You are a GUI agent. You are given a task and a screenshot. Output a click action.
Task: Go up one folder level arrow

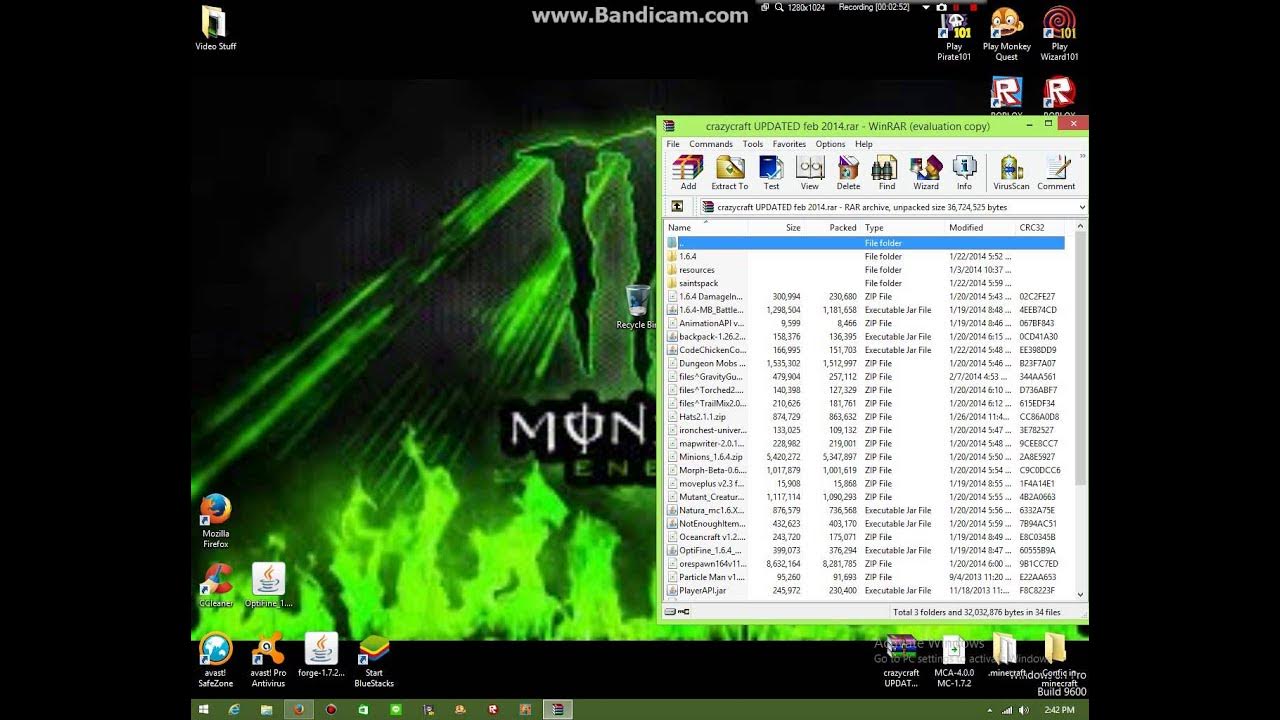[x=677, y=207]
